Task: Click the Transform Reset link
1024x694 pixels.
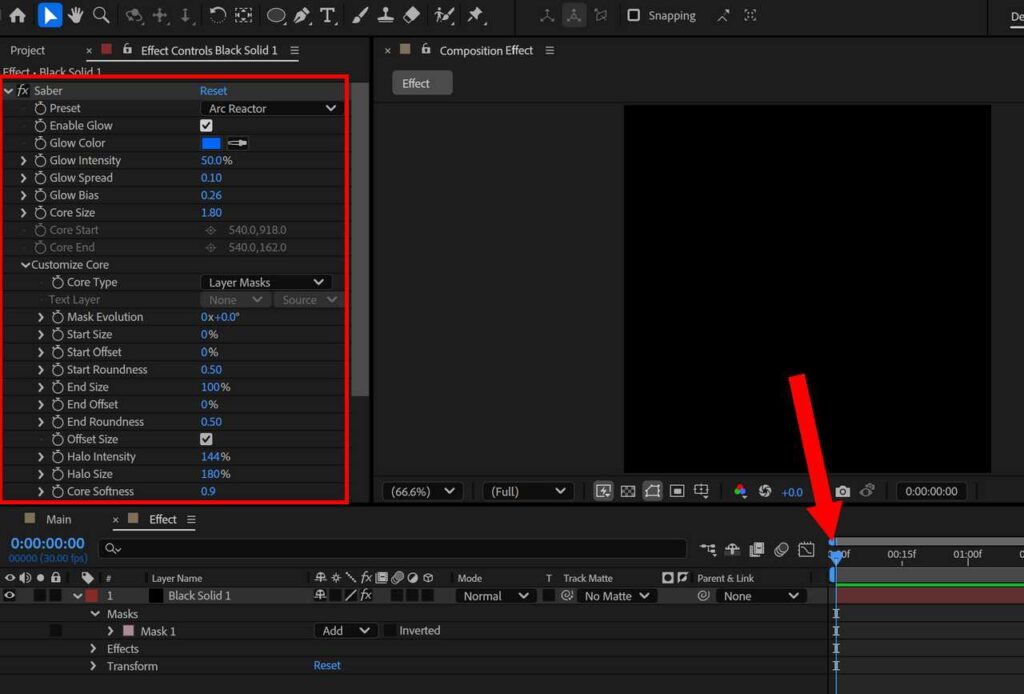Action: point(327,665)
